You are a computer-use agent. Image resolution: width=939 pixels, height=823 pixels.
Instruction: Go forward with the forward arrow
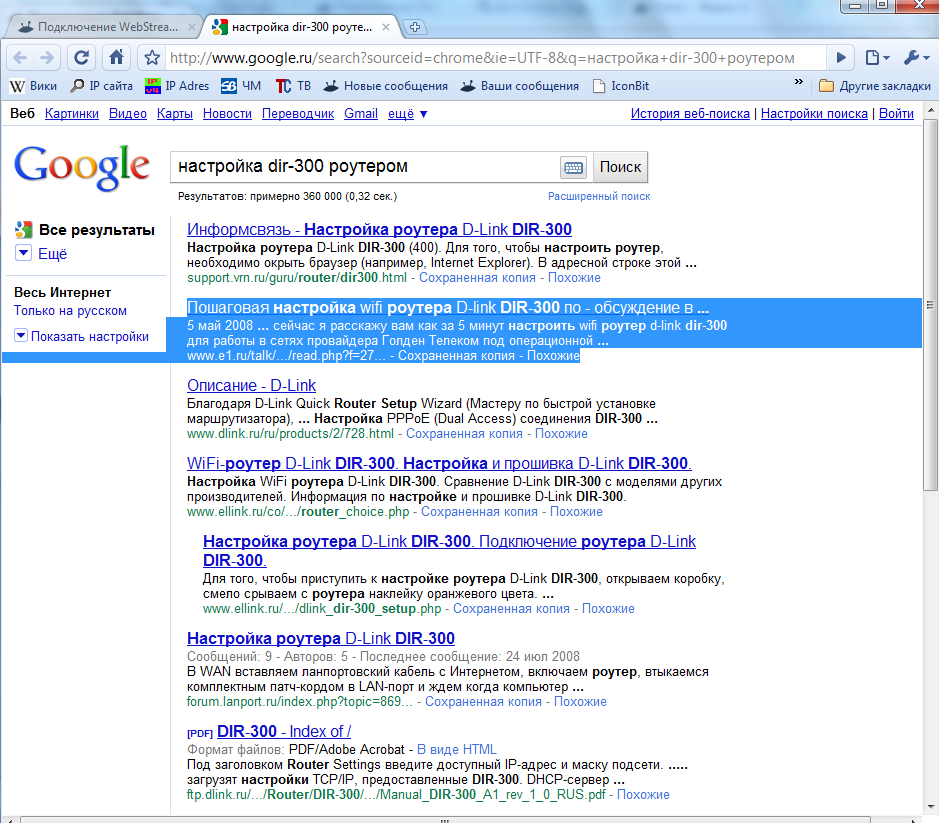coord(47,58)
